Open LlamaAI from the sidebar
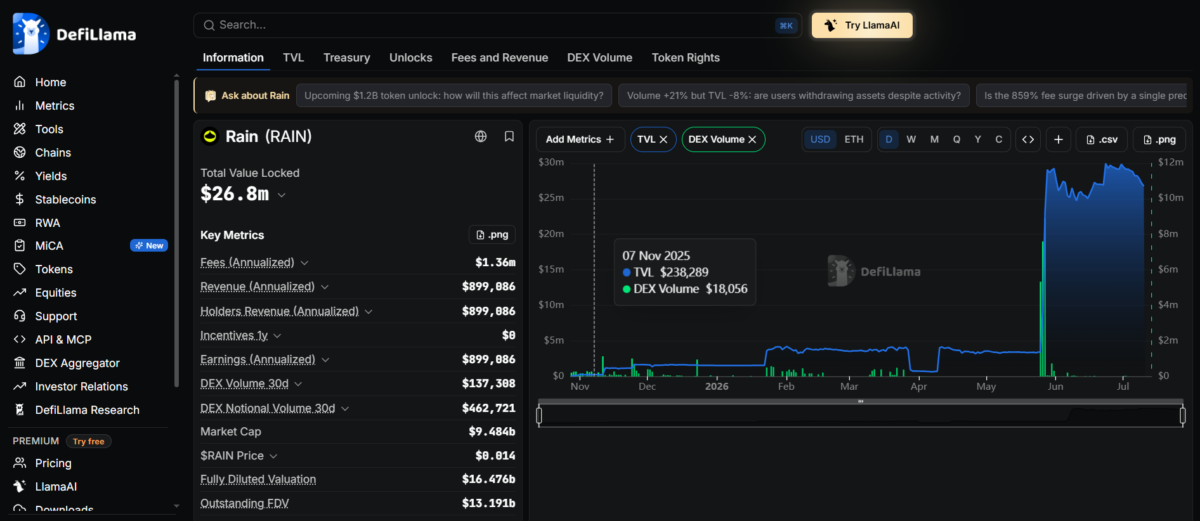 pos(55,487)
